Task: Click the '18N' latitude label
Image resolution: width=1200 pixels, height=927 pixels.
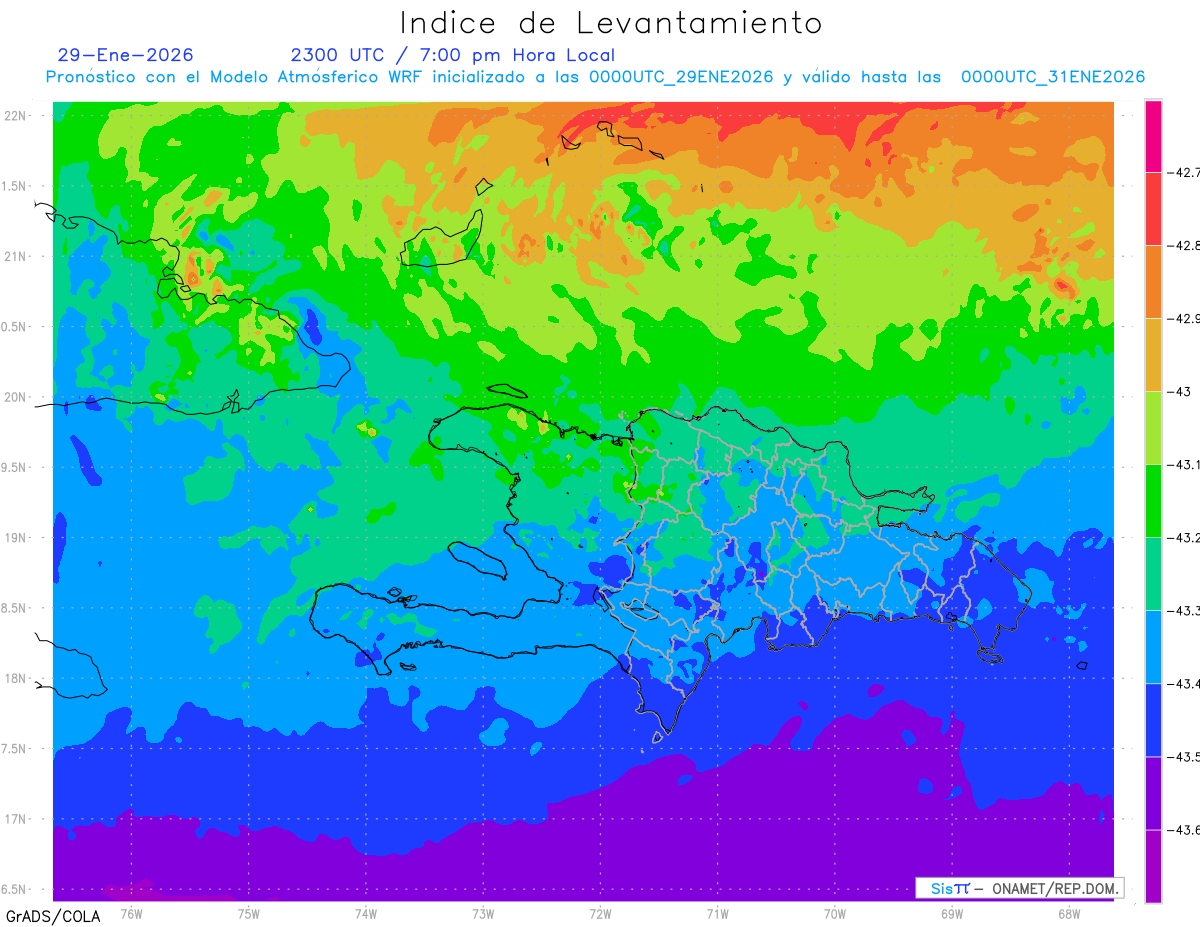Action: tap(16, 678)
